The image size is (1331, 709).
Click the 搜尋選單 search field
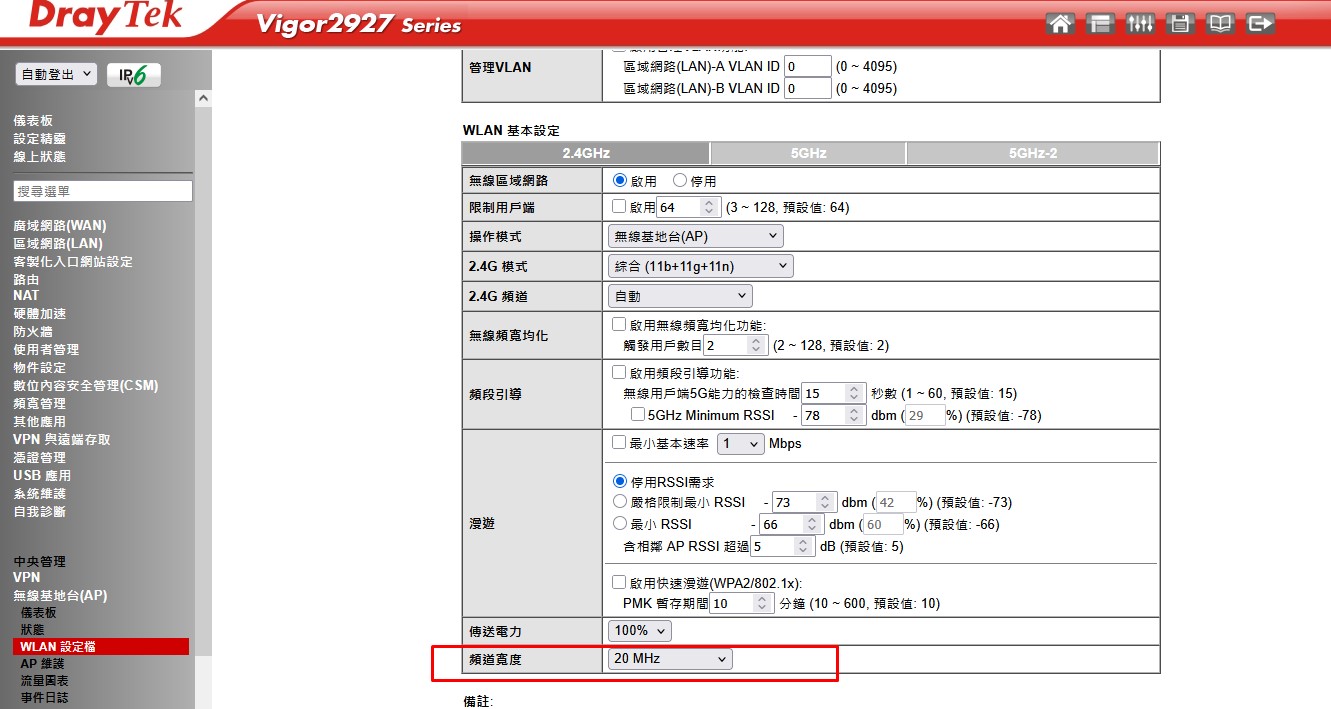103,191
